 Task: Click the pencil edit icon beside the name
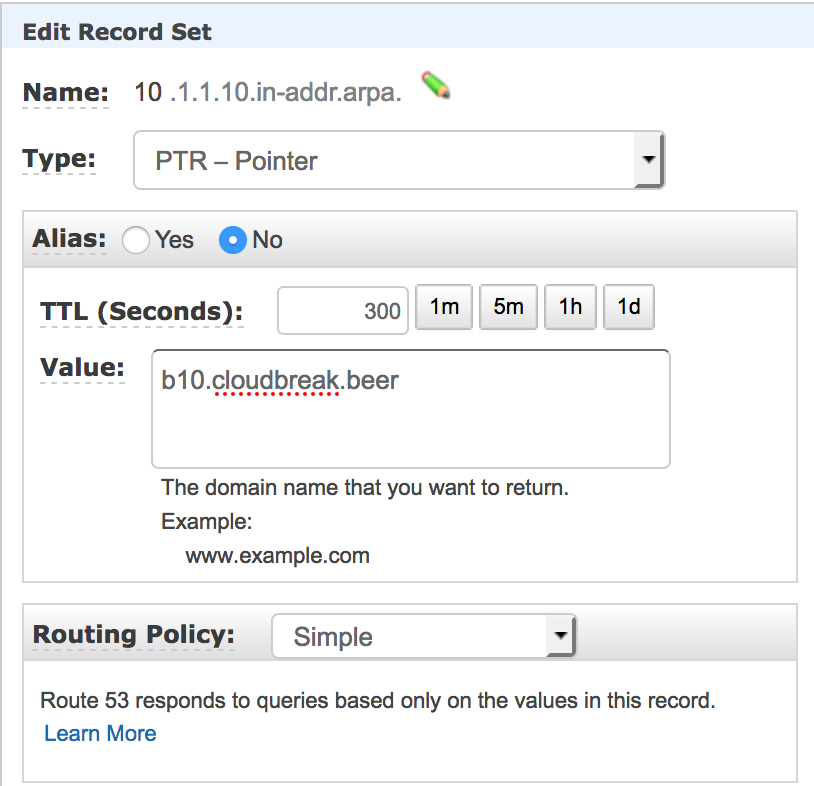point(436,85)
